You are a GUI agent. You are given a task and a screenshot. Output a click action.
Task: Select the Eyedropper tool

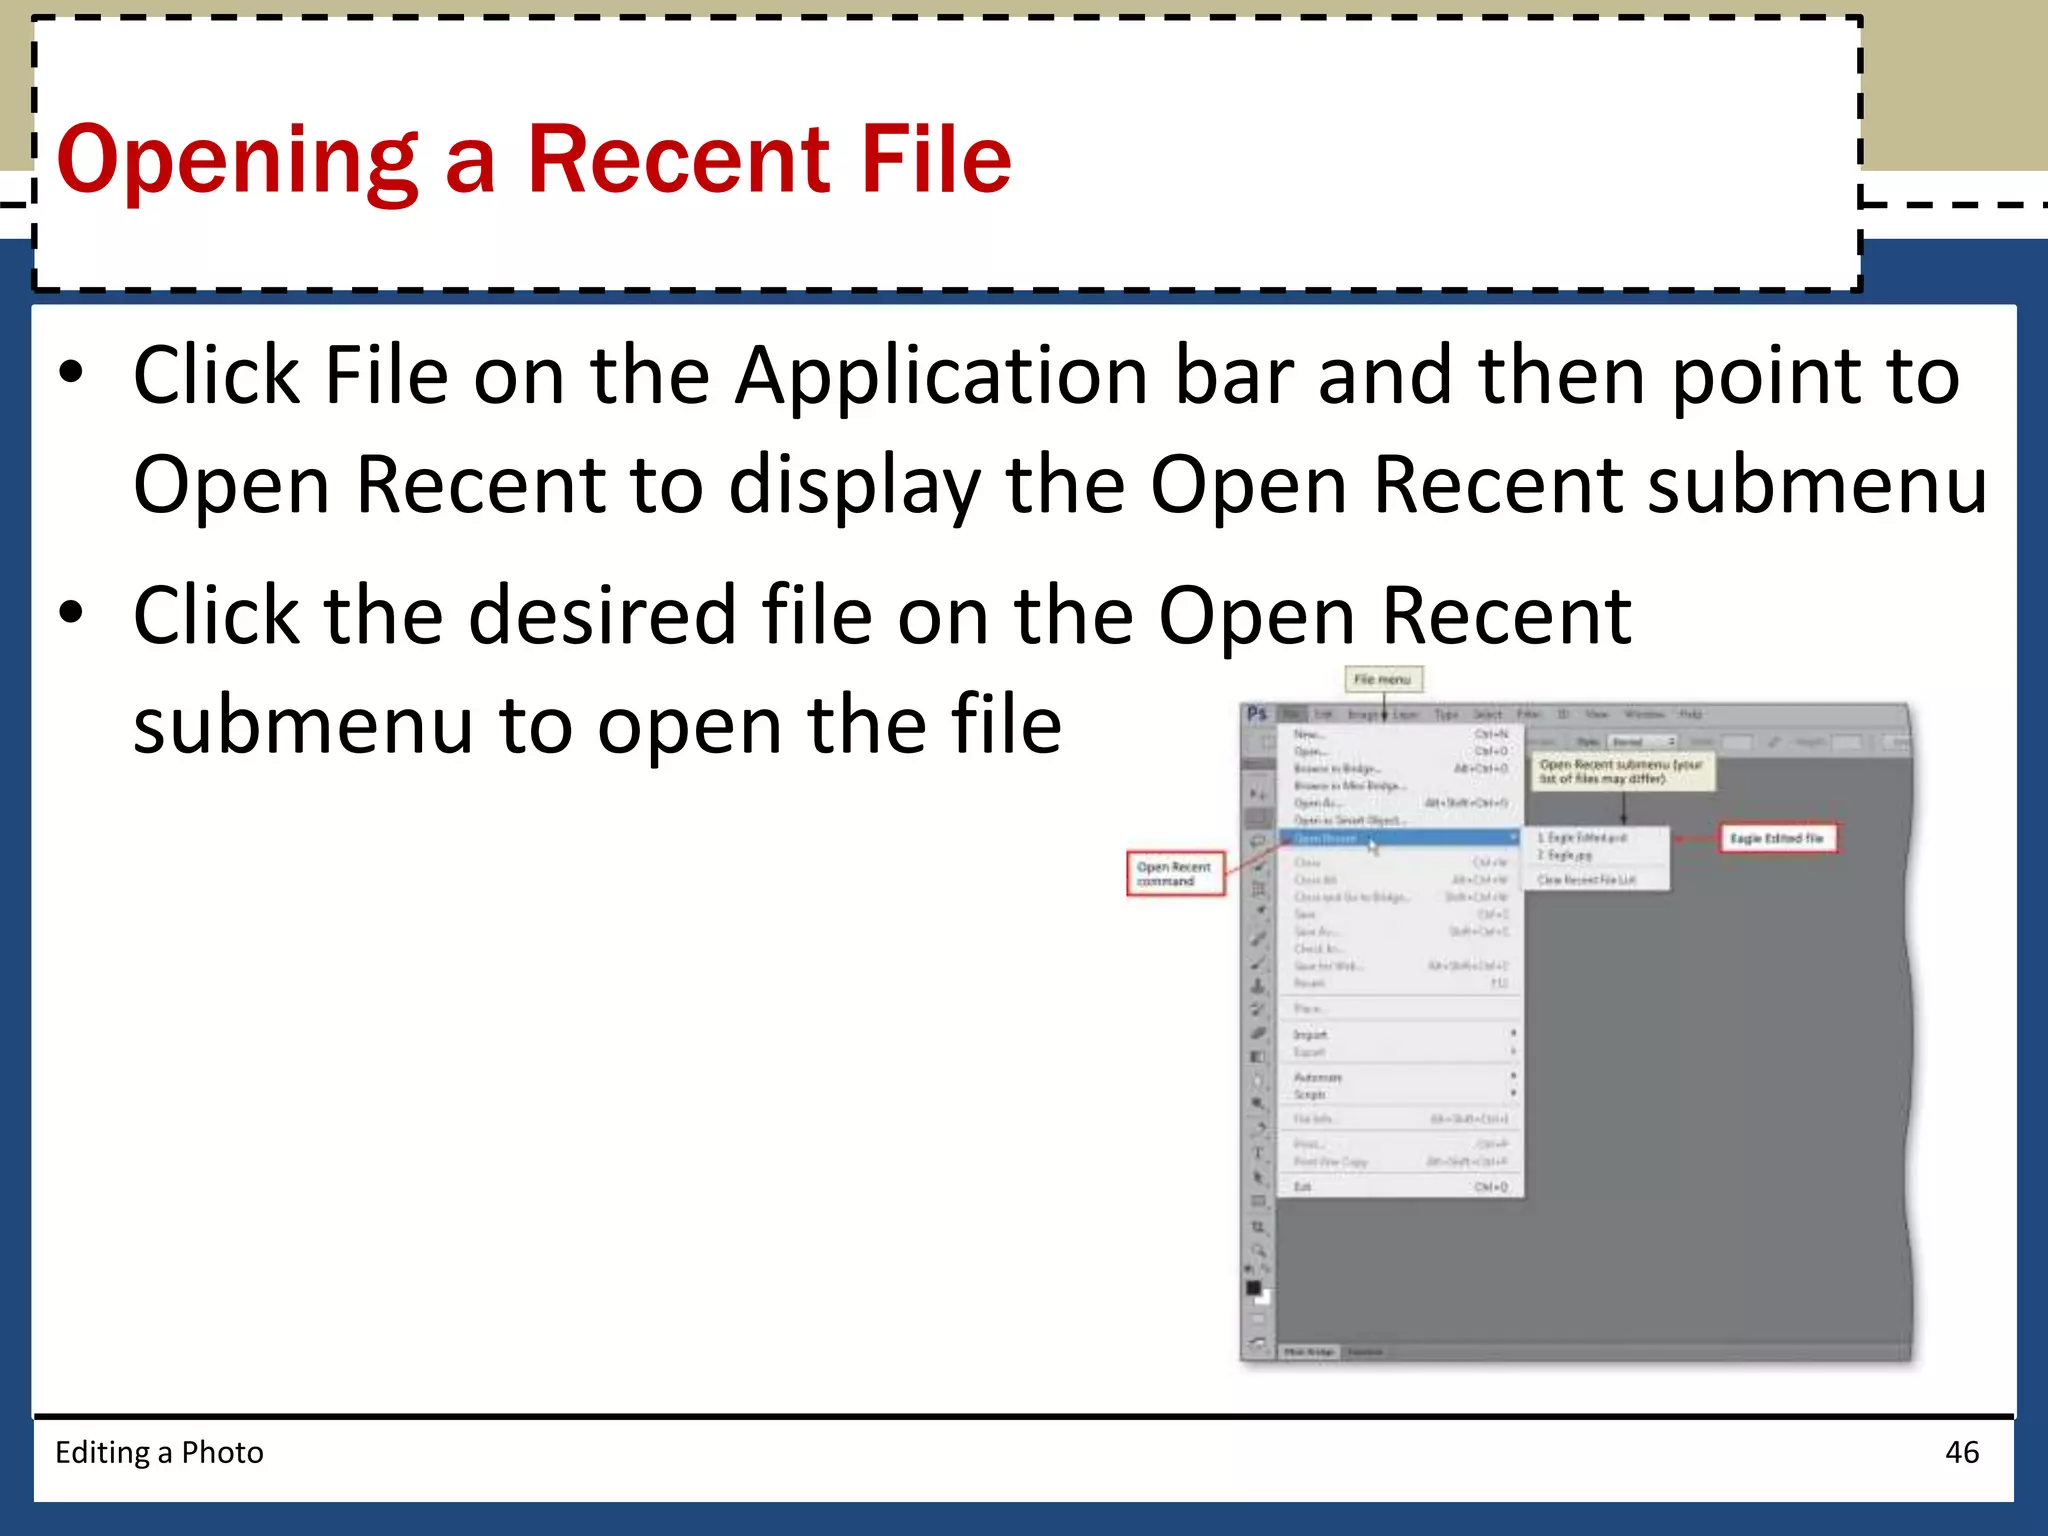tap(1260, 910)
